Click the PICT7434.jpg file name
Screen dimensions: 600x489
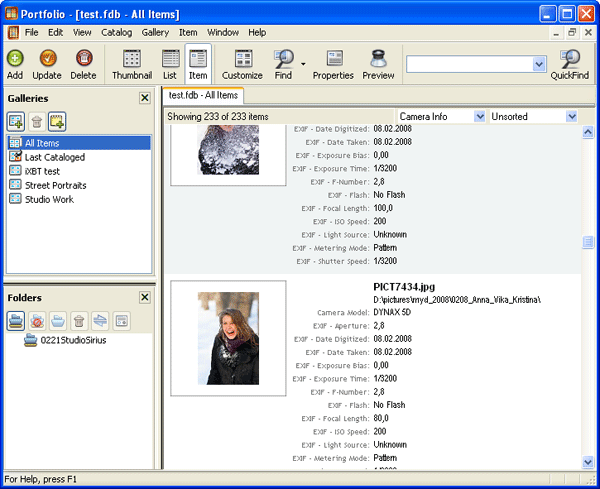pyautogui.click(x=404, y=287)
